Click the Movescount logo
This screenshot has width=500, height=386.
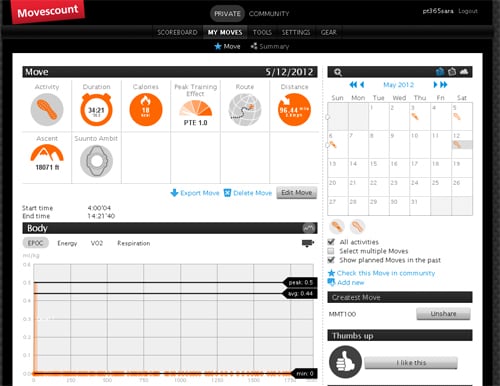point(48,12)
